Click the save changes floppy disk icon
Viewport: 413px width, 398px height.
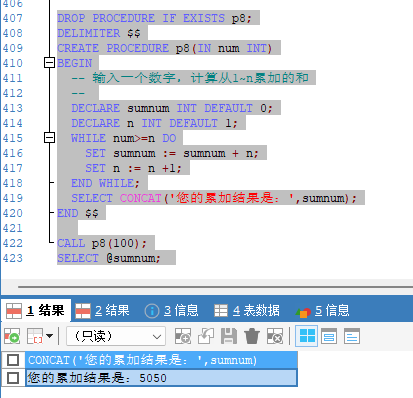[229, 336]
